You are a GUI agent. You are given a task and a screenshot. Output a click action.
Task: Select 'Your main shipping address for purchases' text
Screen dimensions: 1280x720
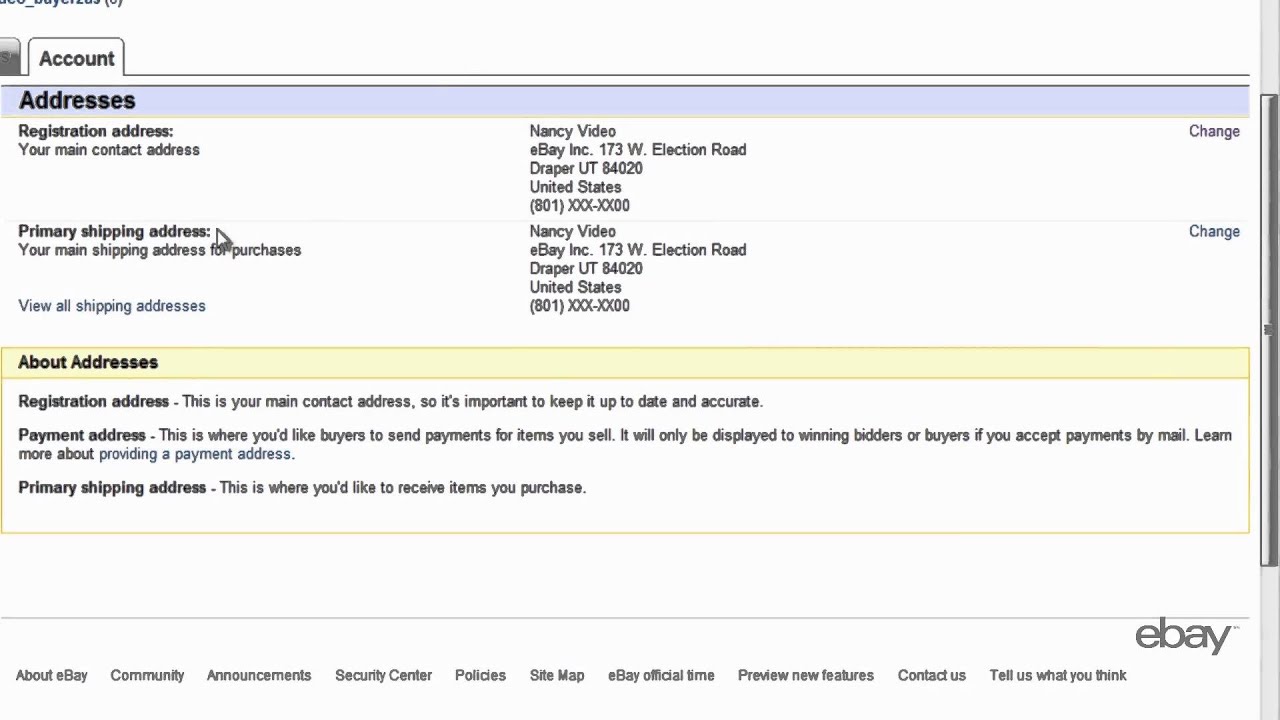coord(160,250)
